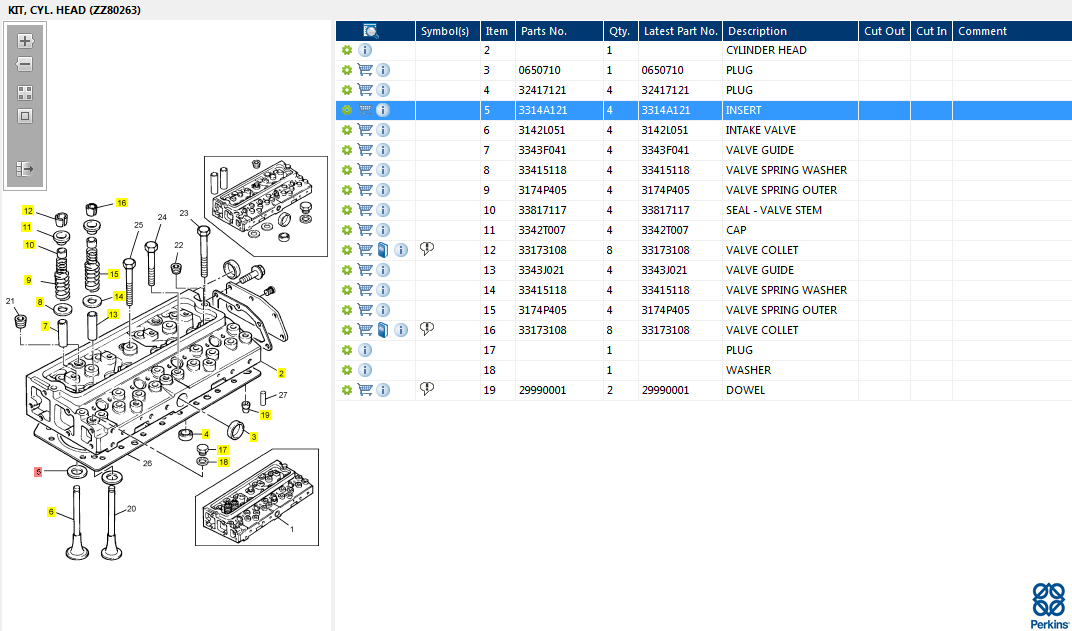Select yellow callout 9 on the diagram

click(x=28, y=280)
